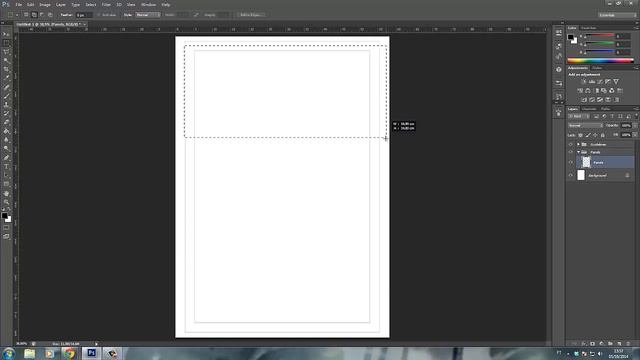
Task: Click New selection mode icon
Action: click(26, 15)
